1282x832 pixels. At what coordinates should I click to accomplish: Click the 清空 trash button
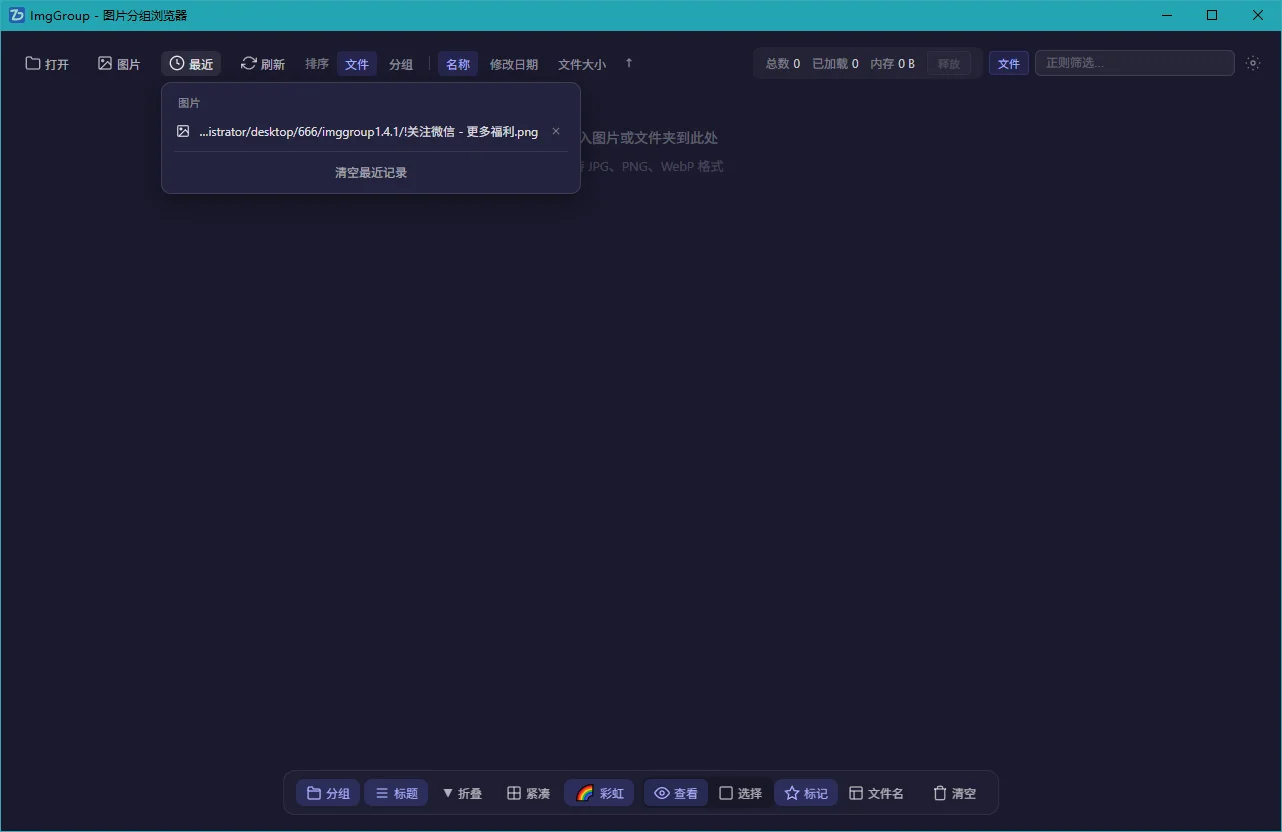954,793
